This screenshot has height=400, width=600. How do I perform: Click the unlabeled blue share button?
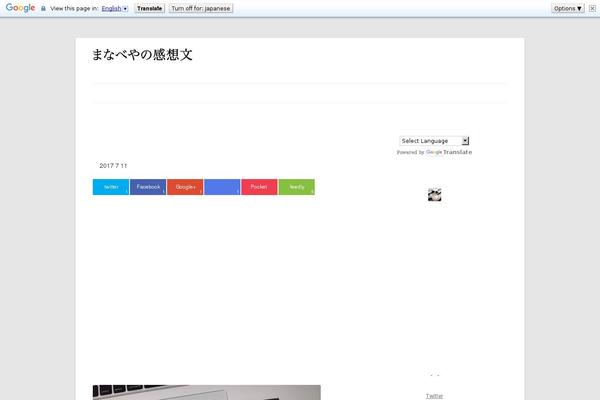pos(222,187)
